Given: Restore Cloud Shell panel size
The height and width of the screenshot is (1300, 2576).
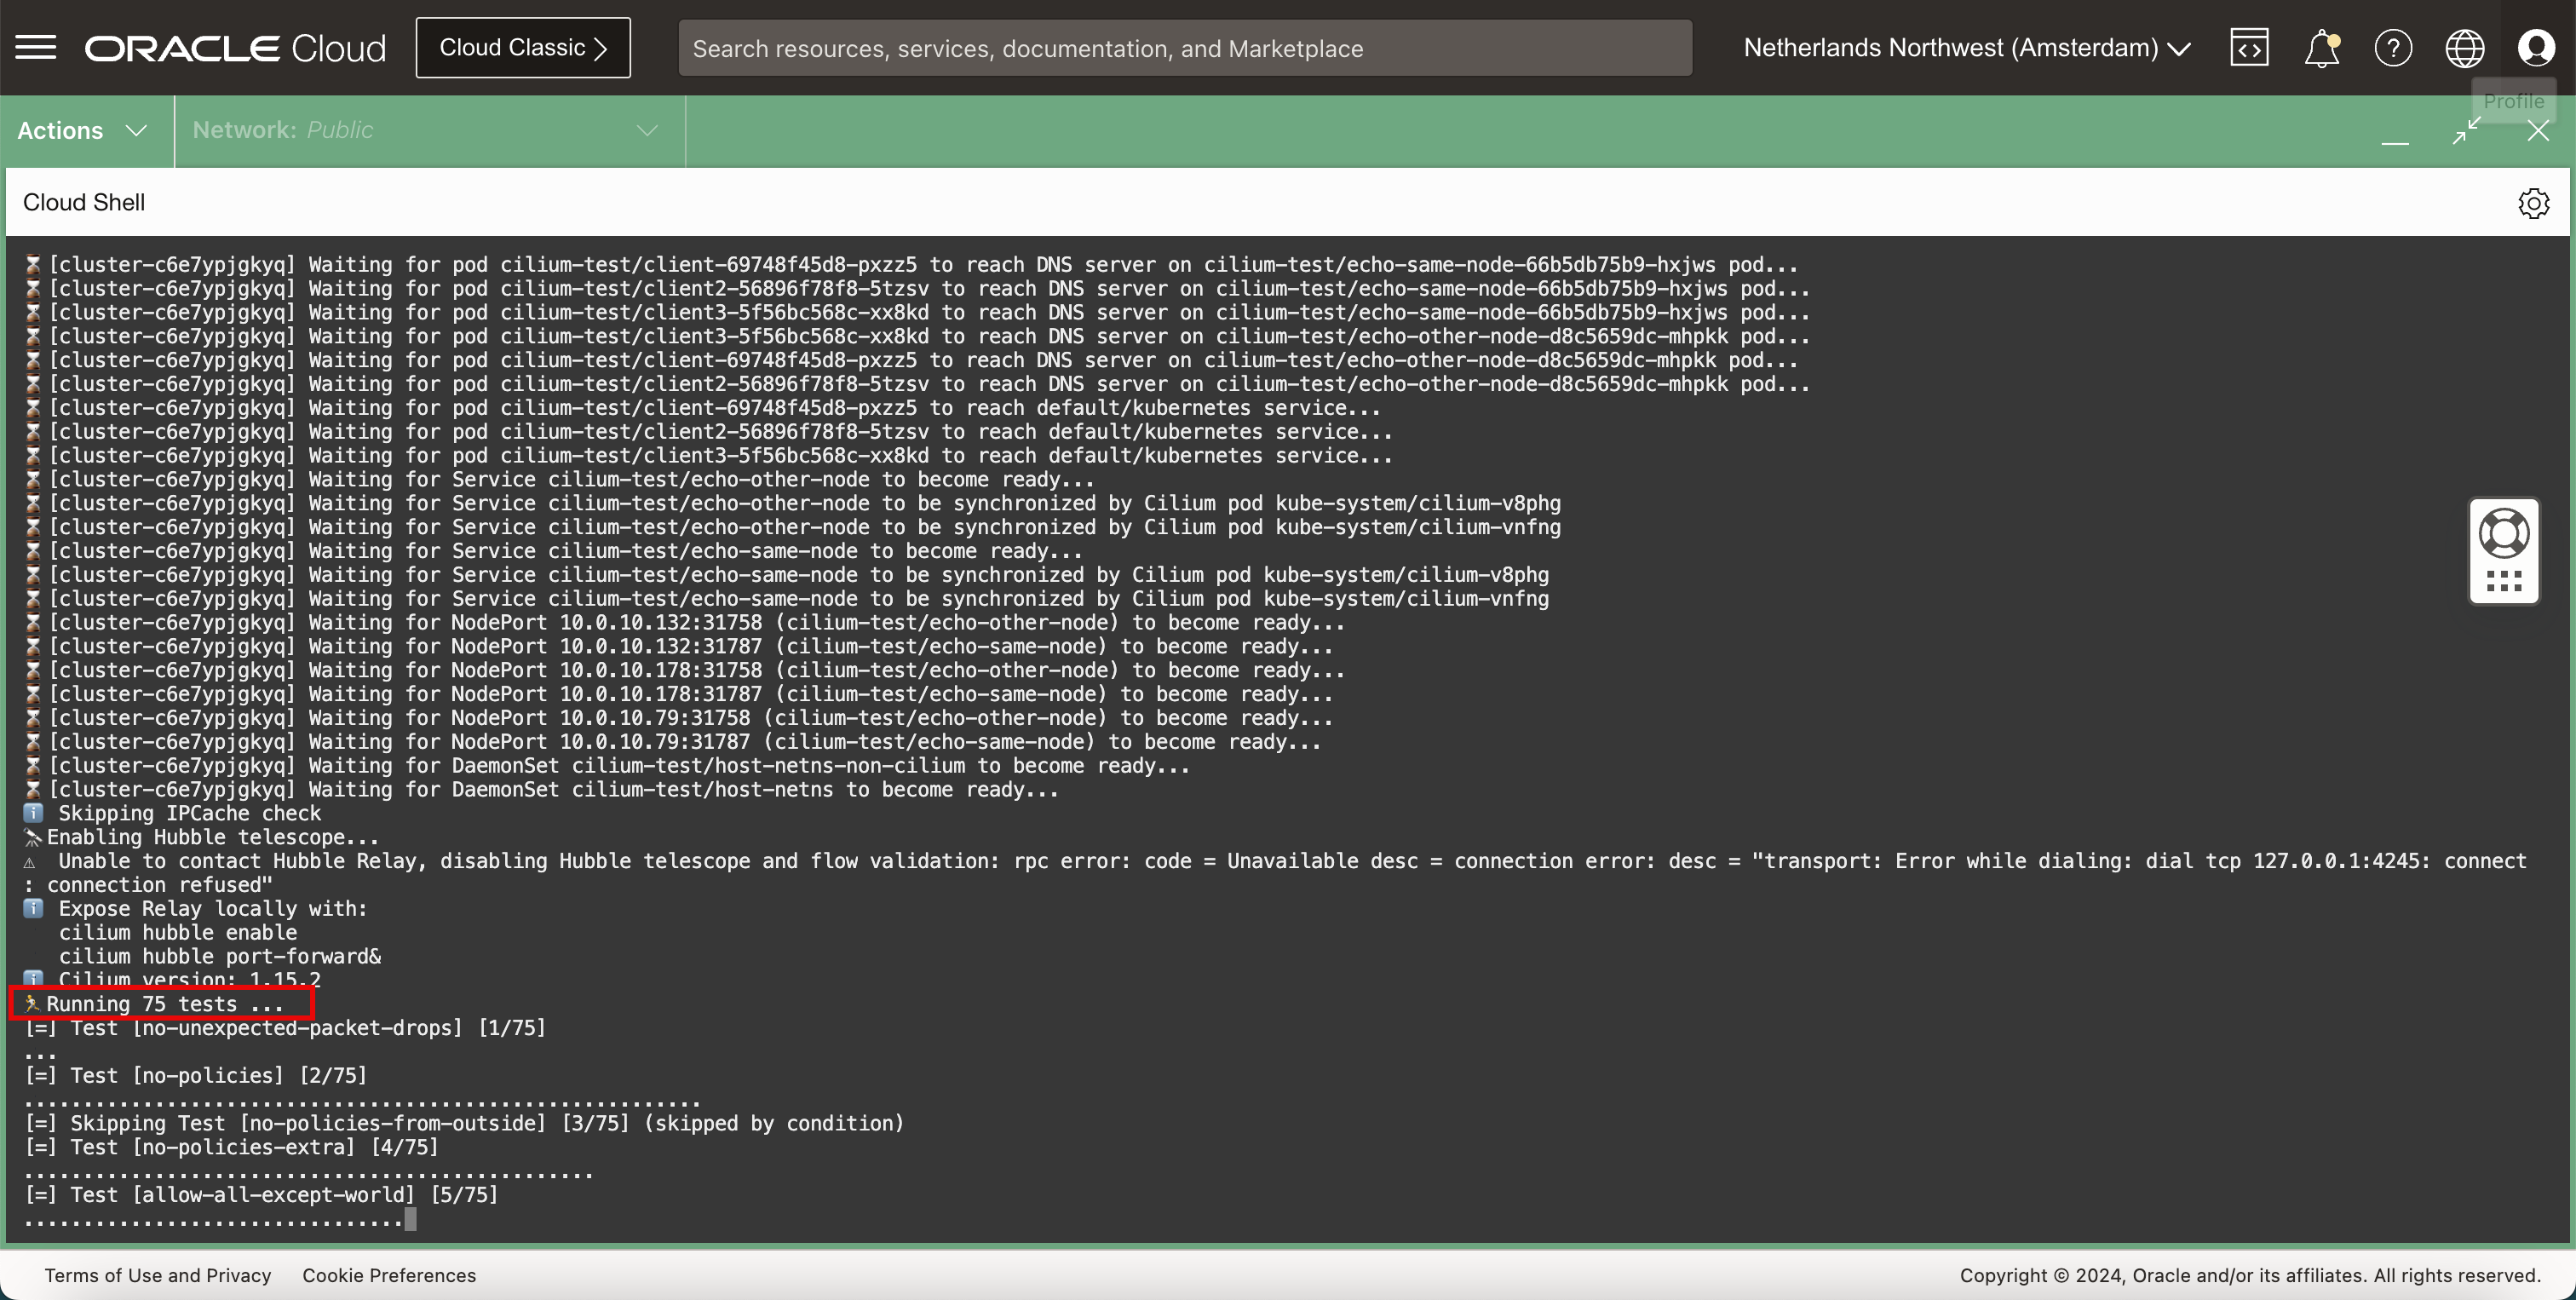Looking at the screenshot, I should tap(2466, 131).
